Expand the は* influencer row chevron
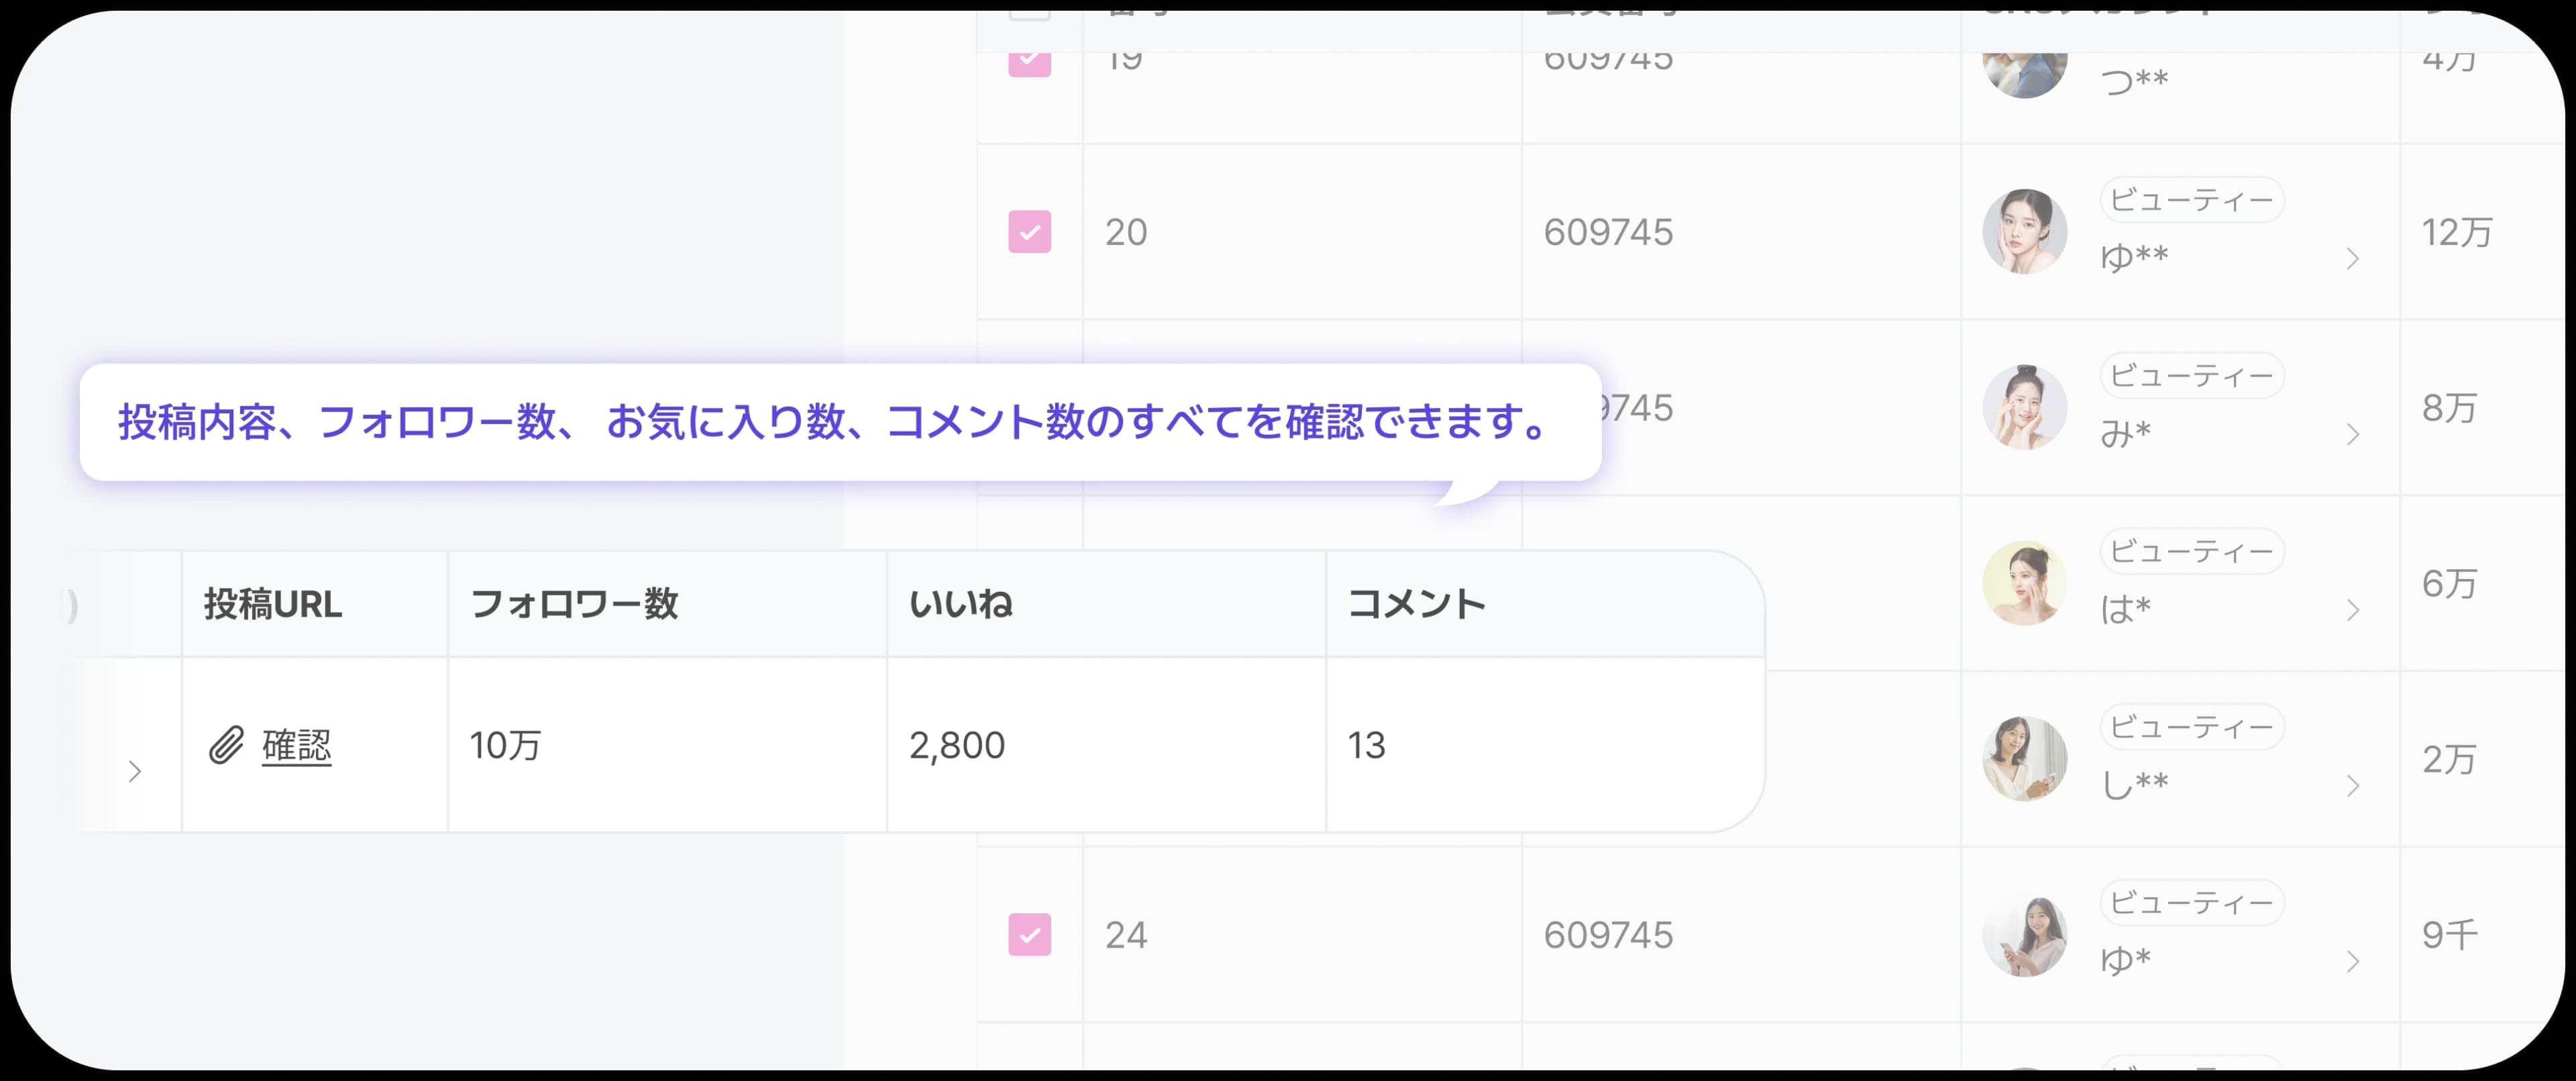The image size is (2576, 1081). point(2353,610)
